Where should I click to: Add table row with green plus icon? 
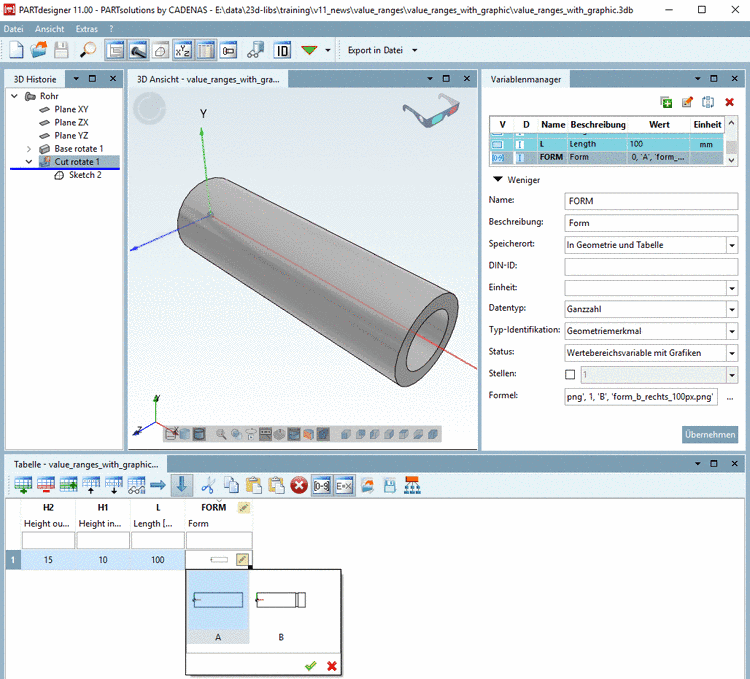point(22,485)
